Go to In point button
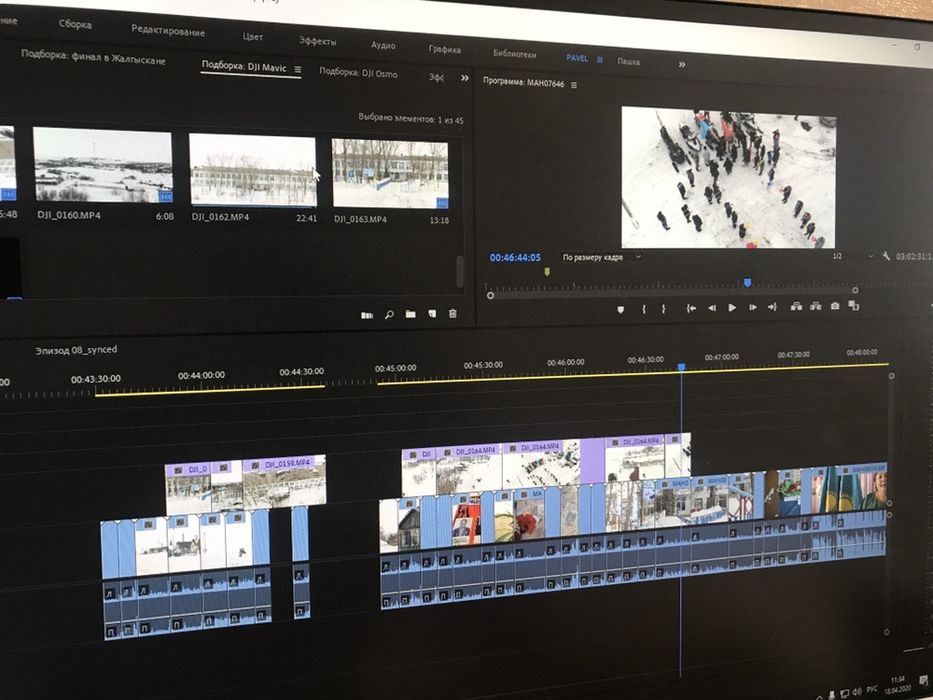933x700 pixels. click(691, 308)
